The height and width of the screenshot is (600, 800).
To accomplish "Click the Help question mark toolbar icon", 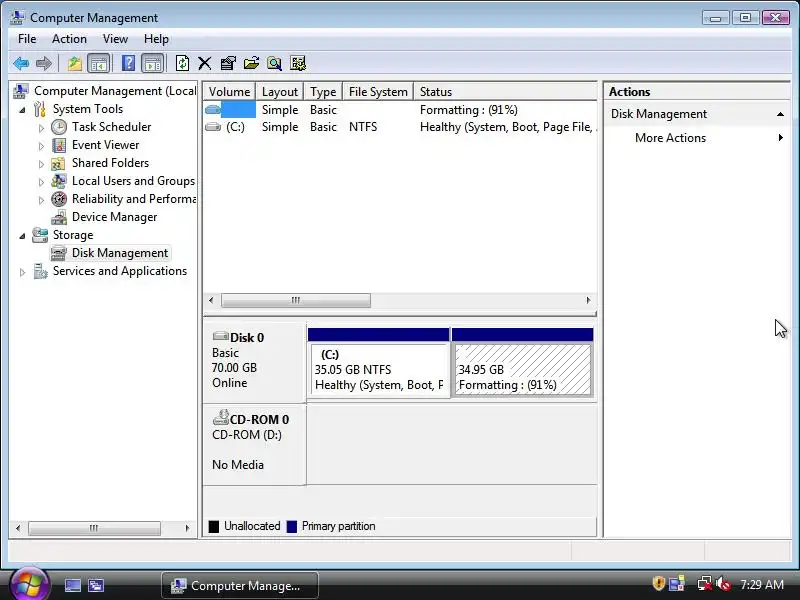I will pos(128,63).
